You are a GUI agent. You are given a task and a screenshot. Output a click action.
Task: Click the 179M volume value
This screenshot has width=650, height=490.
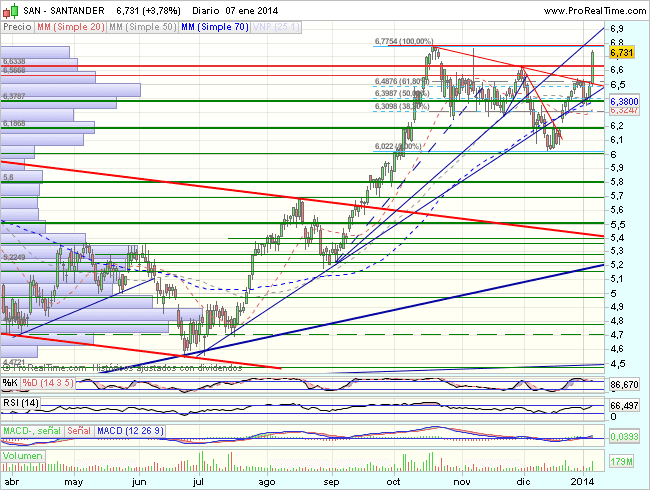tap(621, 461)
